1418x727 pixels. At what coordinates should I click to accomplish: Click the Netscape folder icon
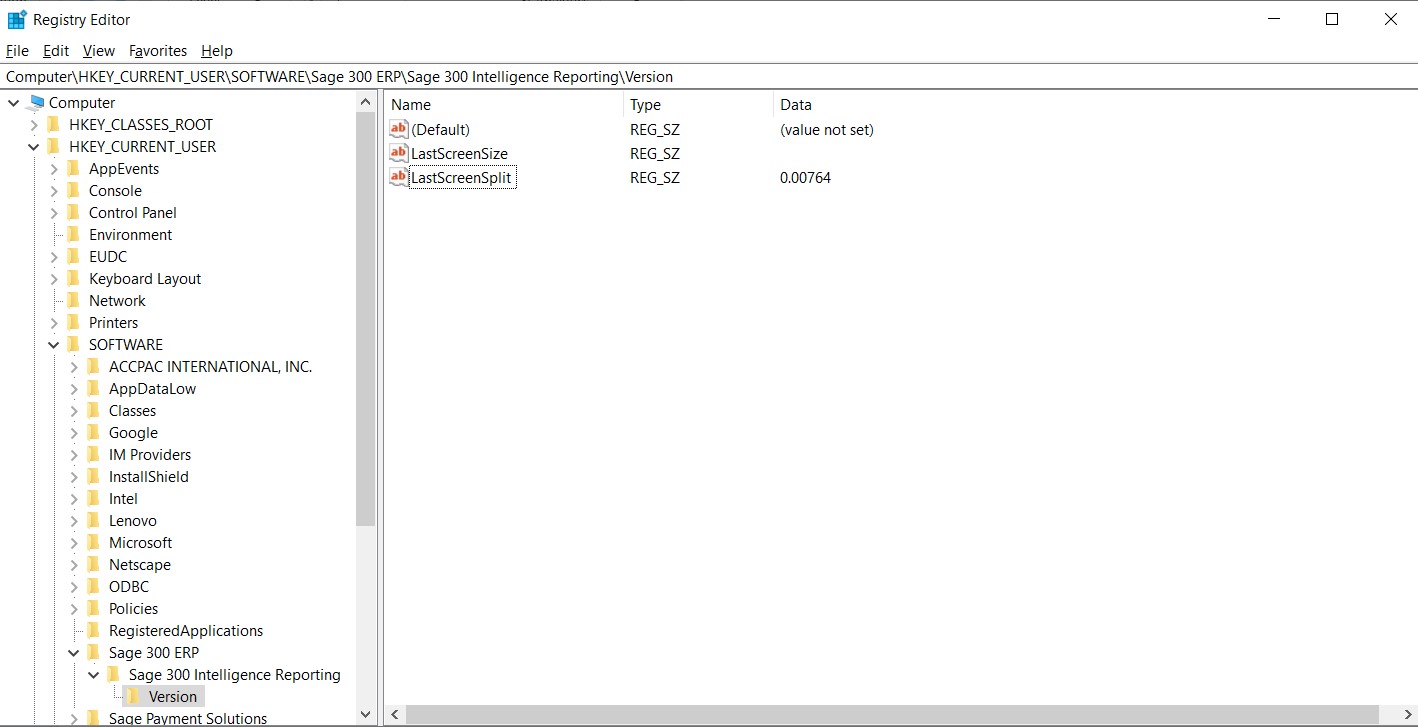point(94,564)
